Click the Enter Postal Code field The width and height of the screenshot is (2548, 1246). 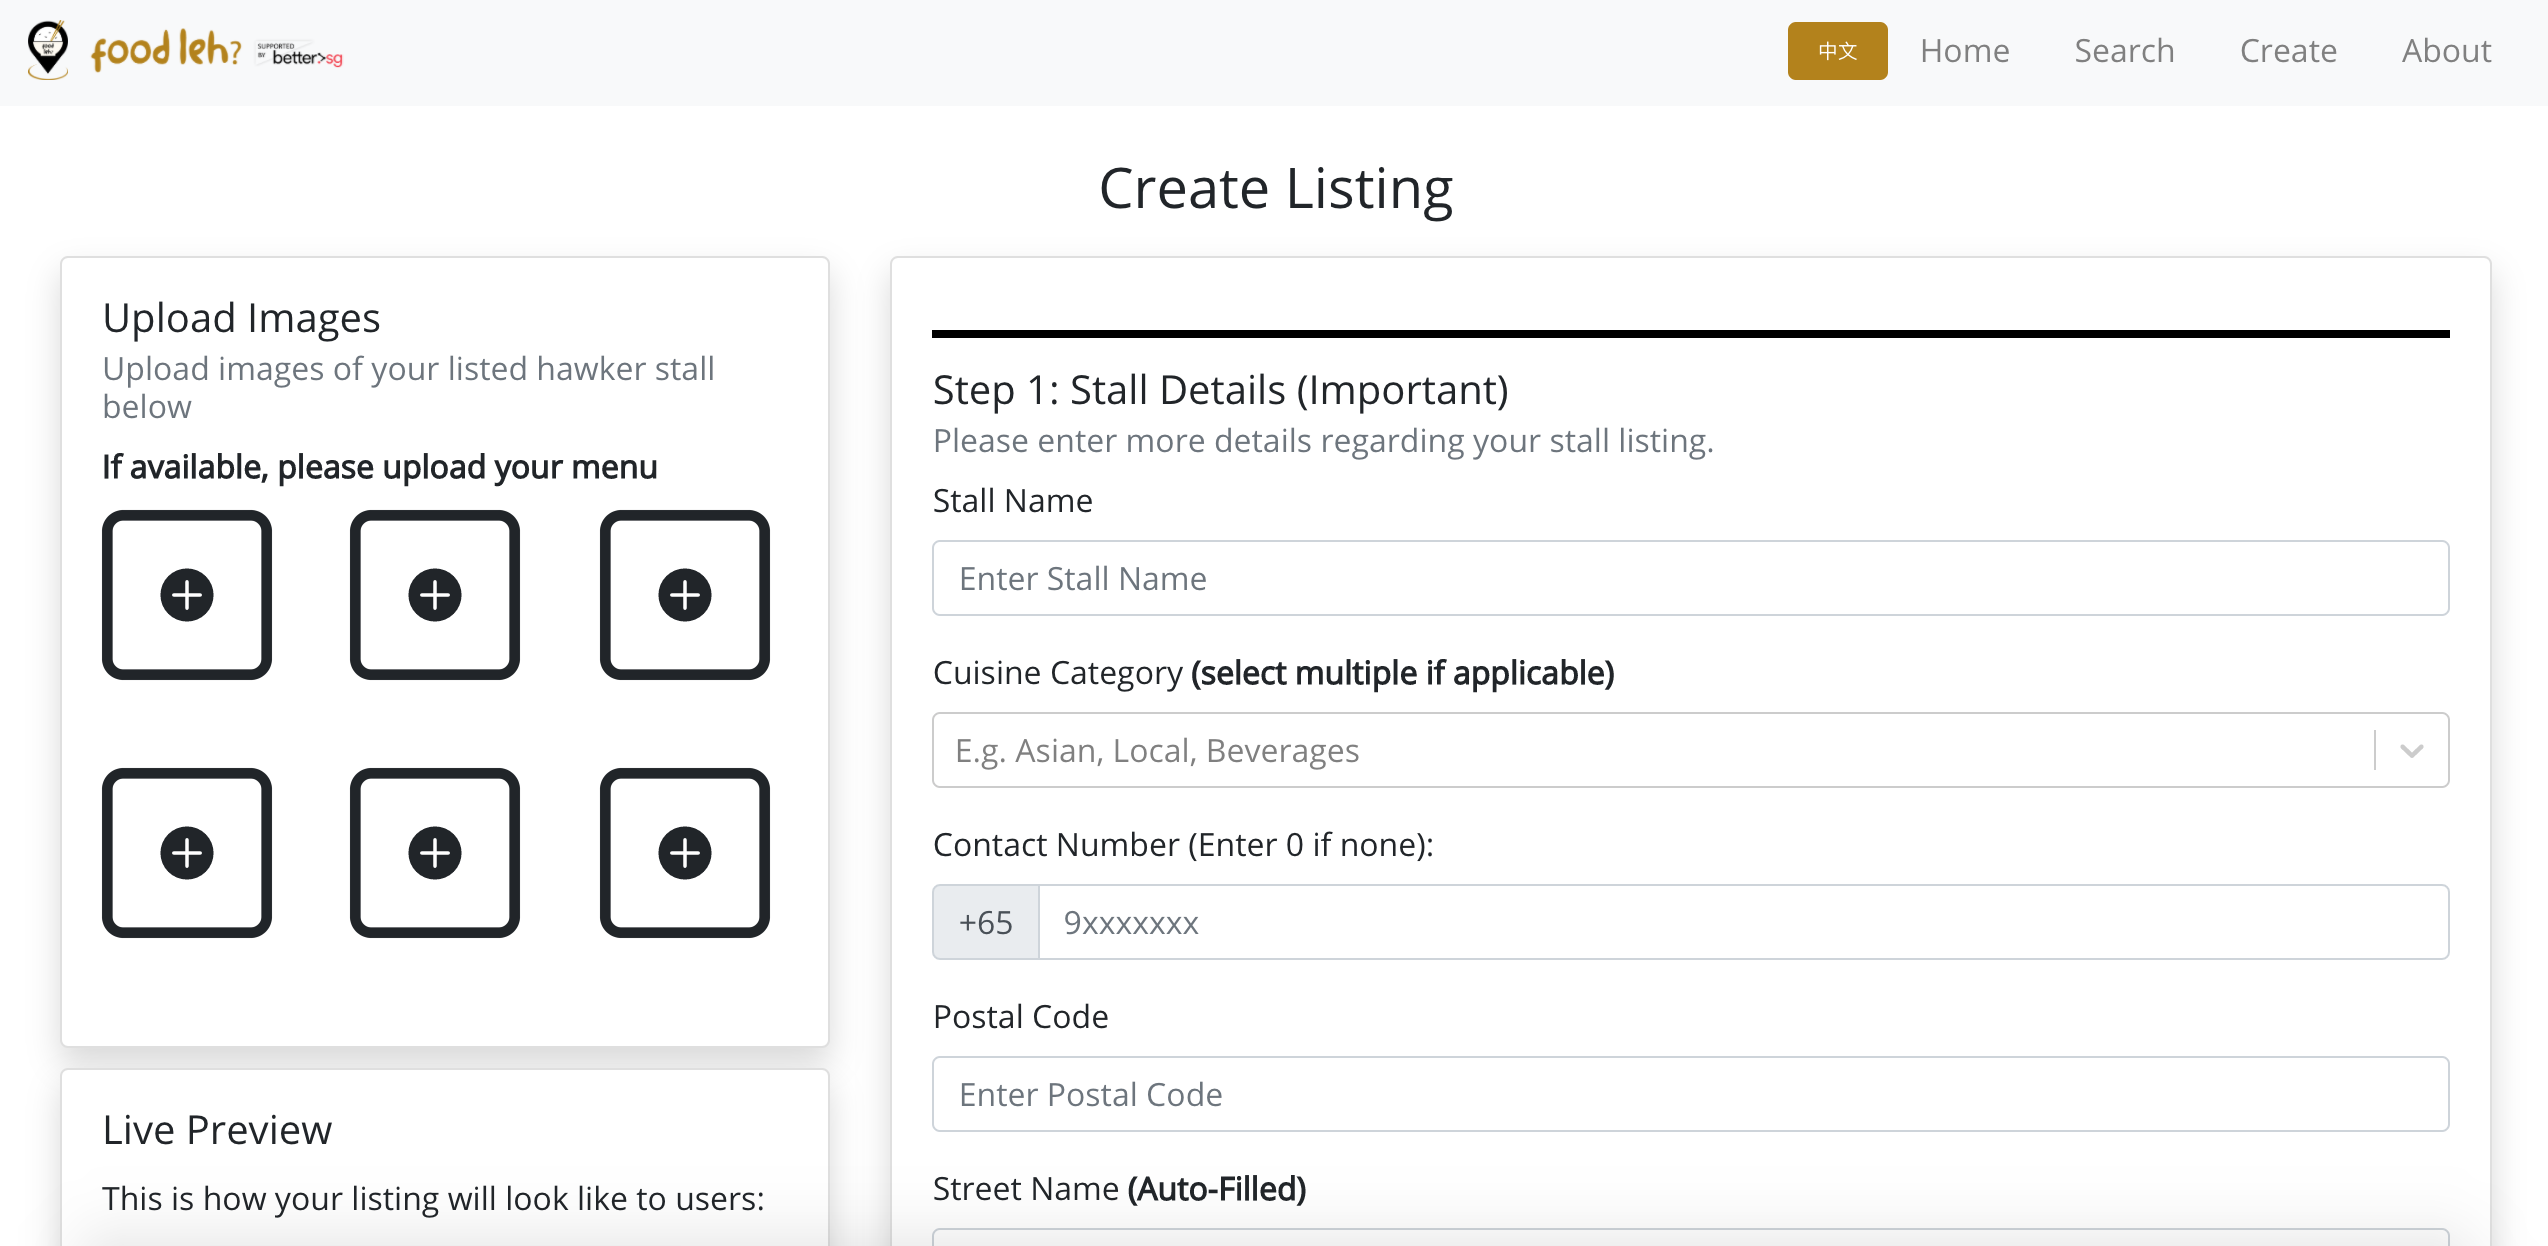(1690, 1095)
